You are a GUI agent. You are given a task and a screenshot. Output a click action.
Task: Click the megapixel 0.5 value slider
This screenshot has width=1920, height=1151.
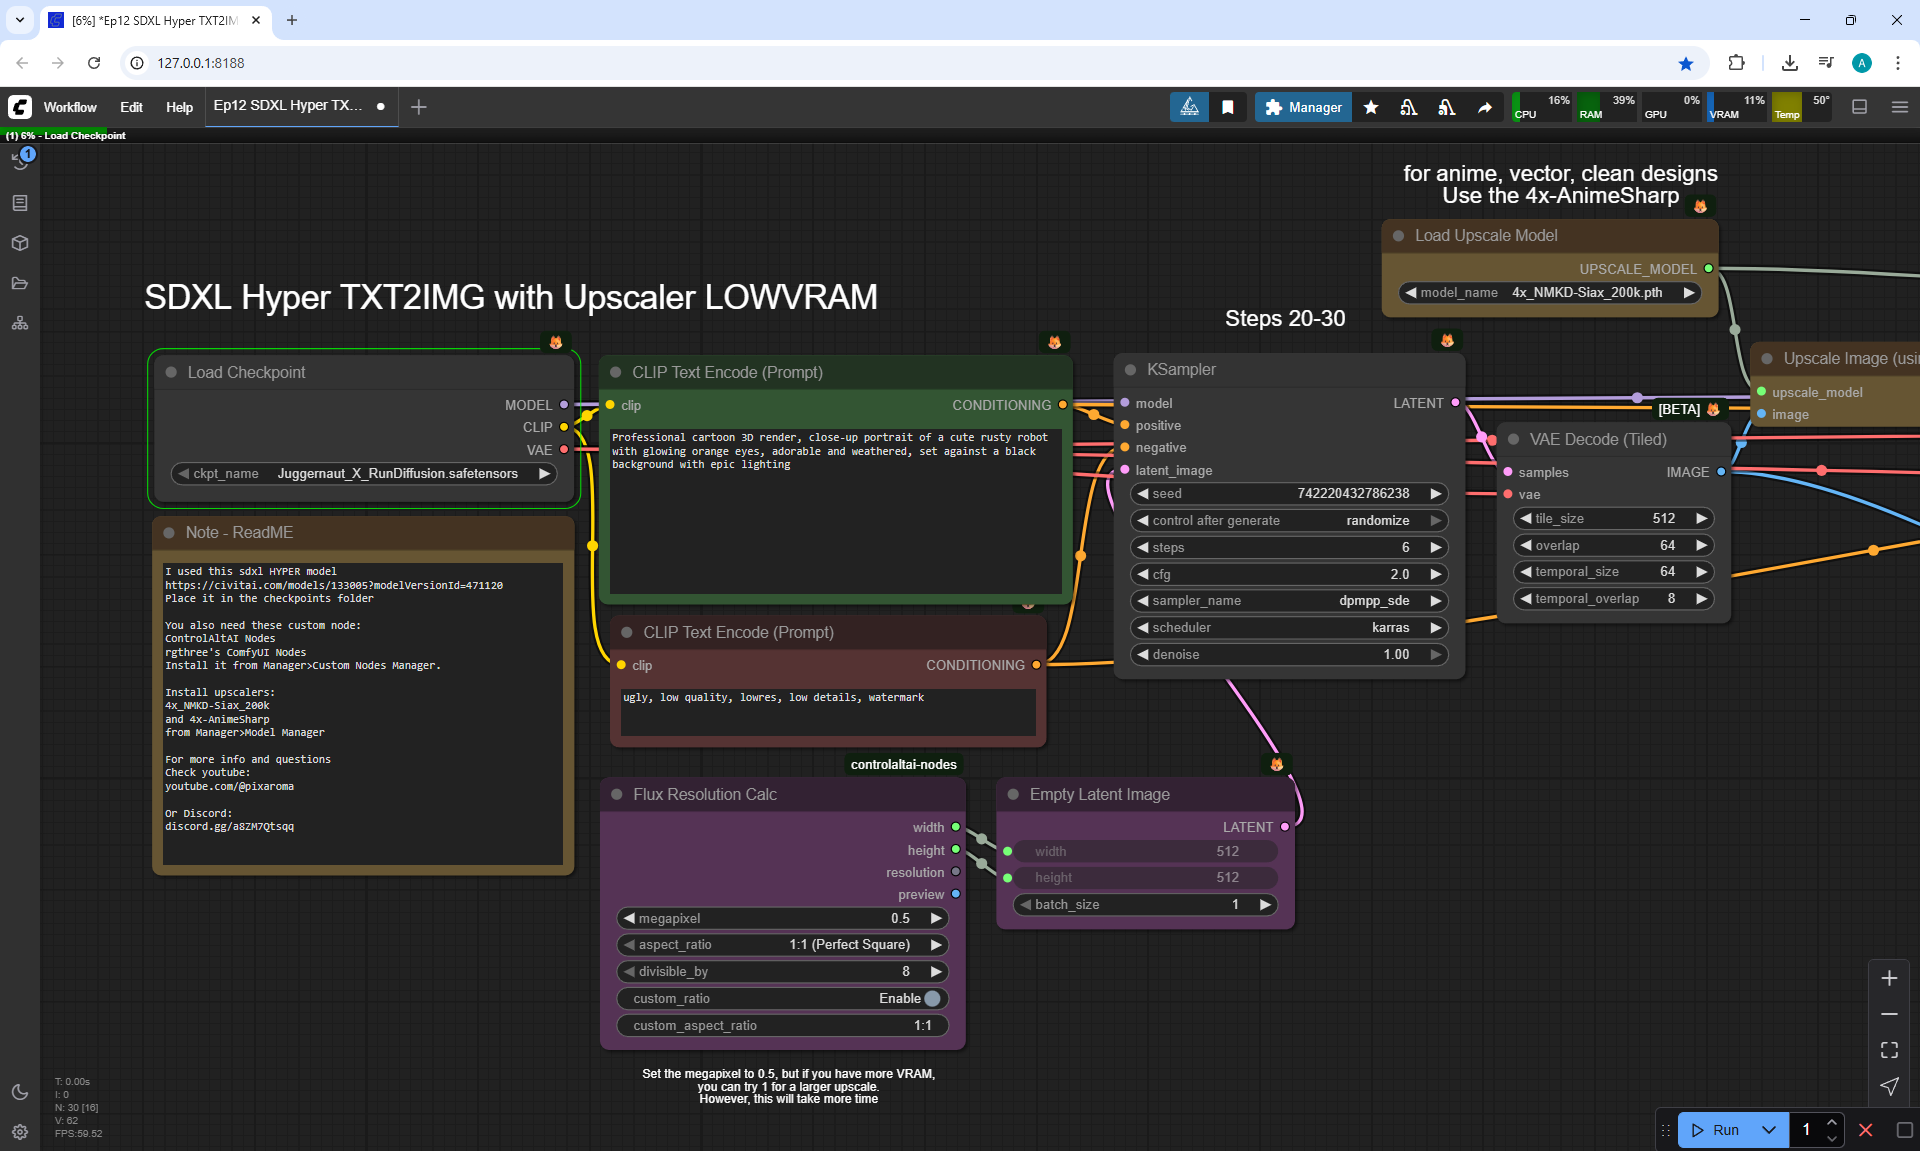(782, 918)
